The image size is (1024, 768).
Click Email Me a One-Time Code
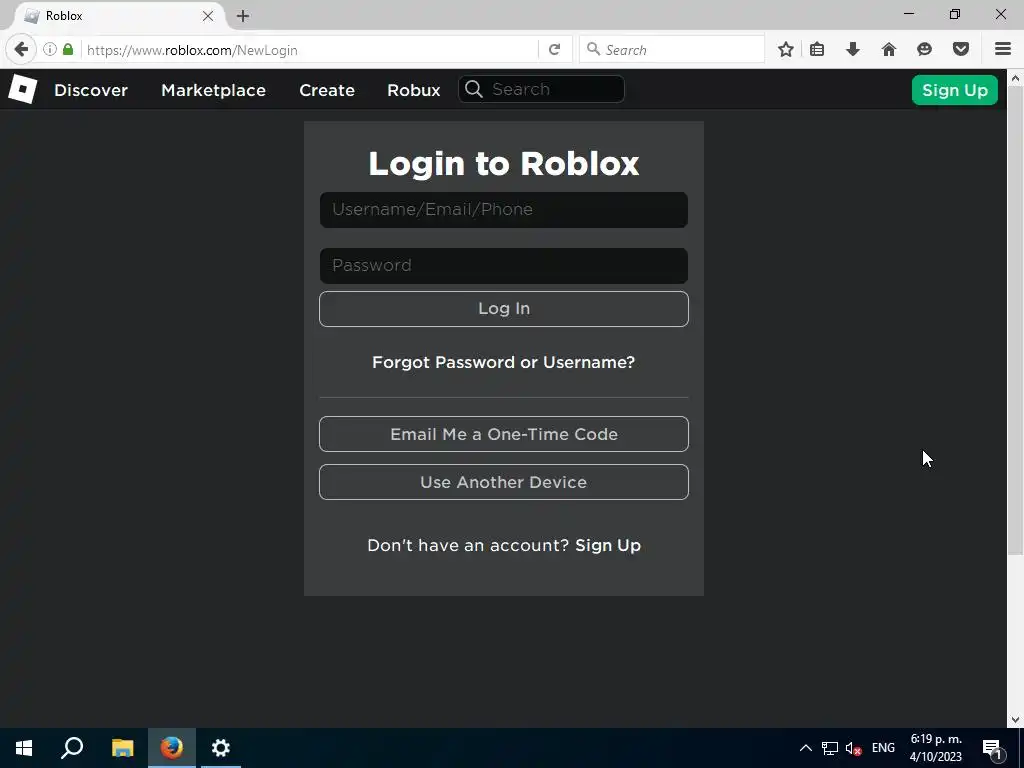click(x=504, y=434)
